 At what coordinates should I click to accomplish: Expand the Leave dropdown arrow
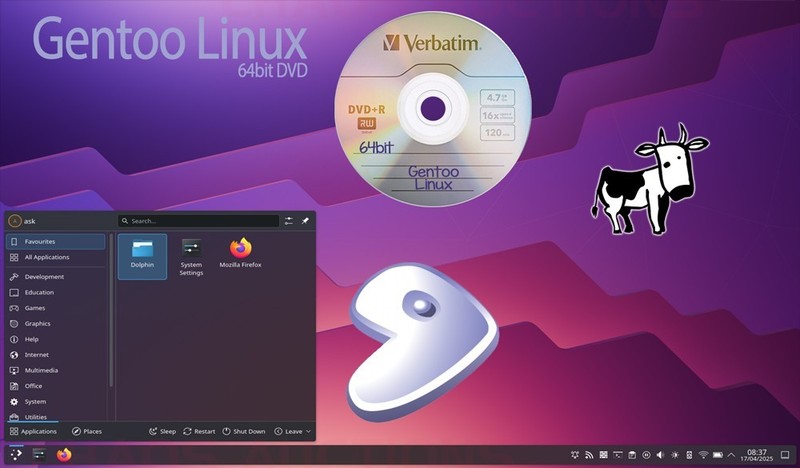[308, 431]
